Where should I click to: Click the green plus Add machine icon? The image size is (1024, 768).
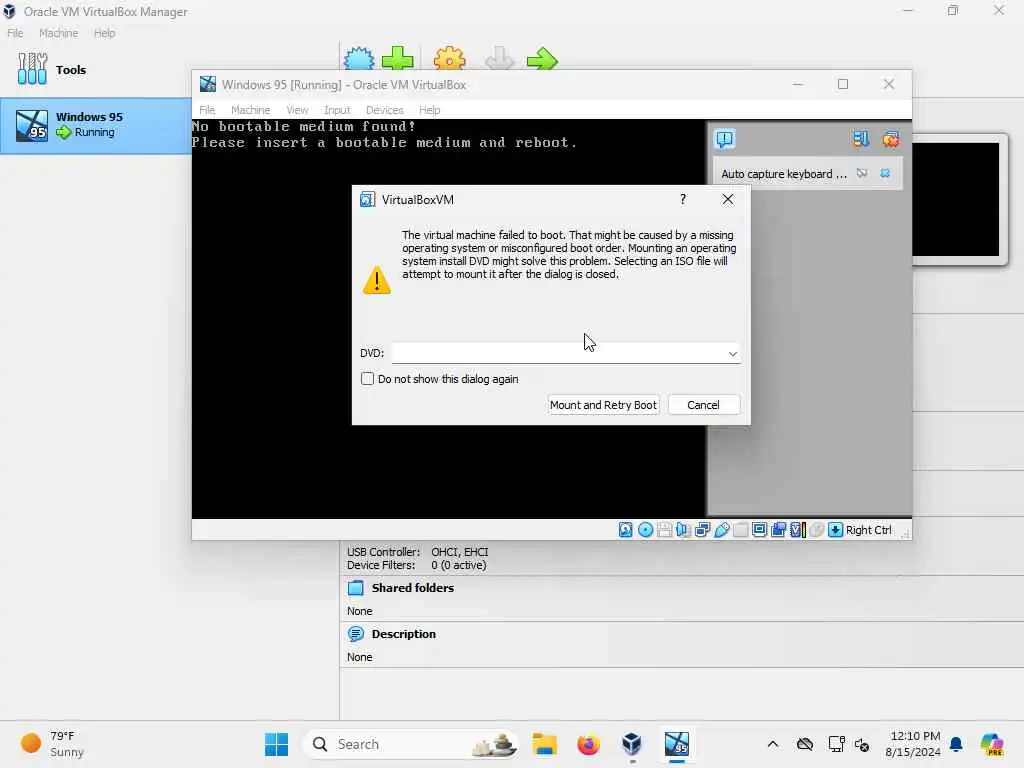pos(397,59)
